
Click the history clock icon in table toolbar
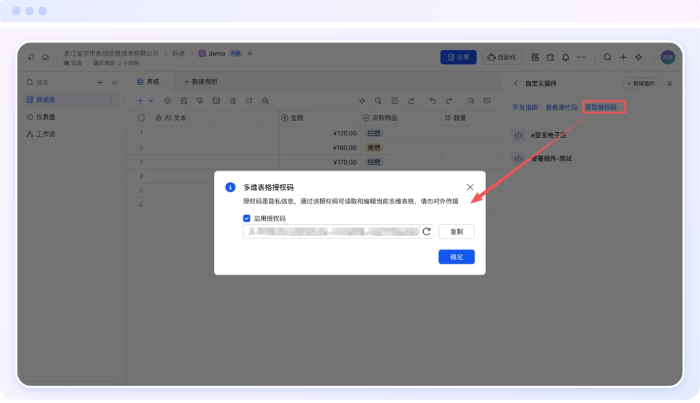[x=378, y=101]
